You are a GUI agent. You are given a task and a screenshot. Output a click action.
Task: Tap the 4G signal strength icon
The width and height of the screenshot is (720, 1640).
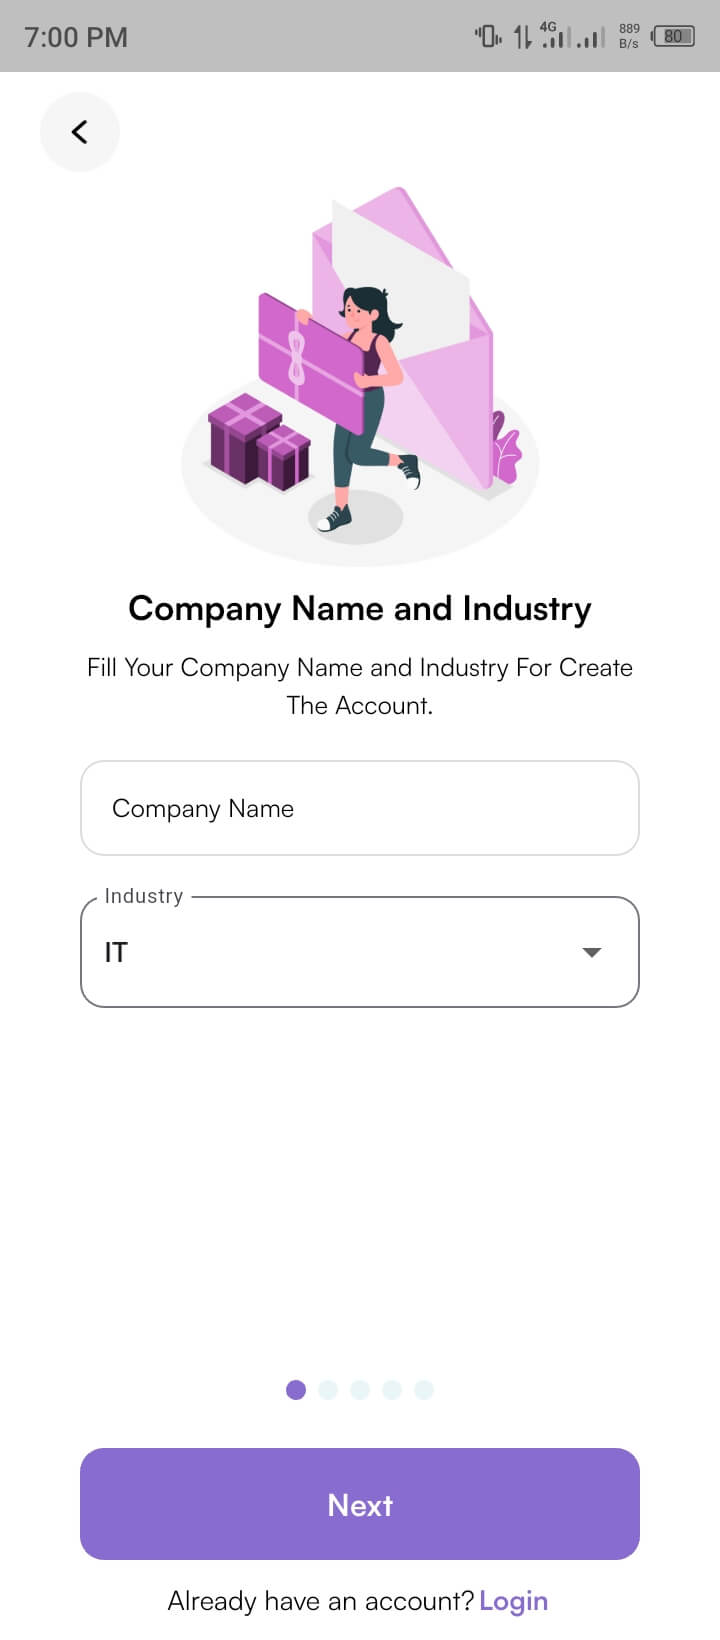554,36
